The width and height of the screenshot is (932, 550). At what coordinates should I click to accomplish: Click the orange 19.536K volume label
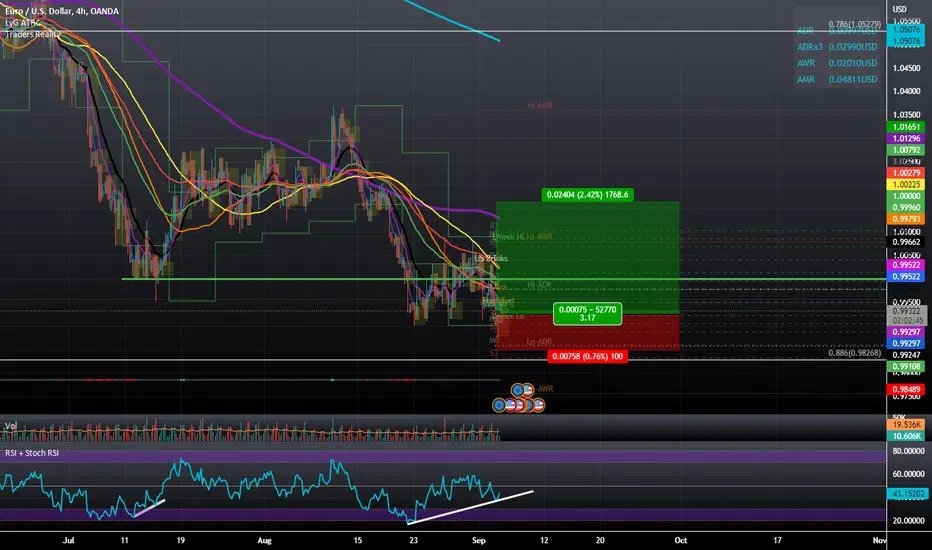click(905, 425)
